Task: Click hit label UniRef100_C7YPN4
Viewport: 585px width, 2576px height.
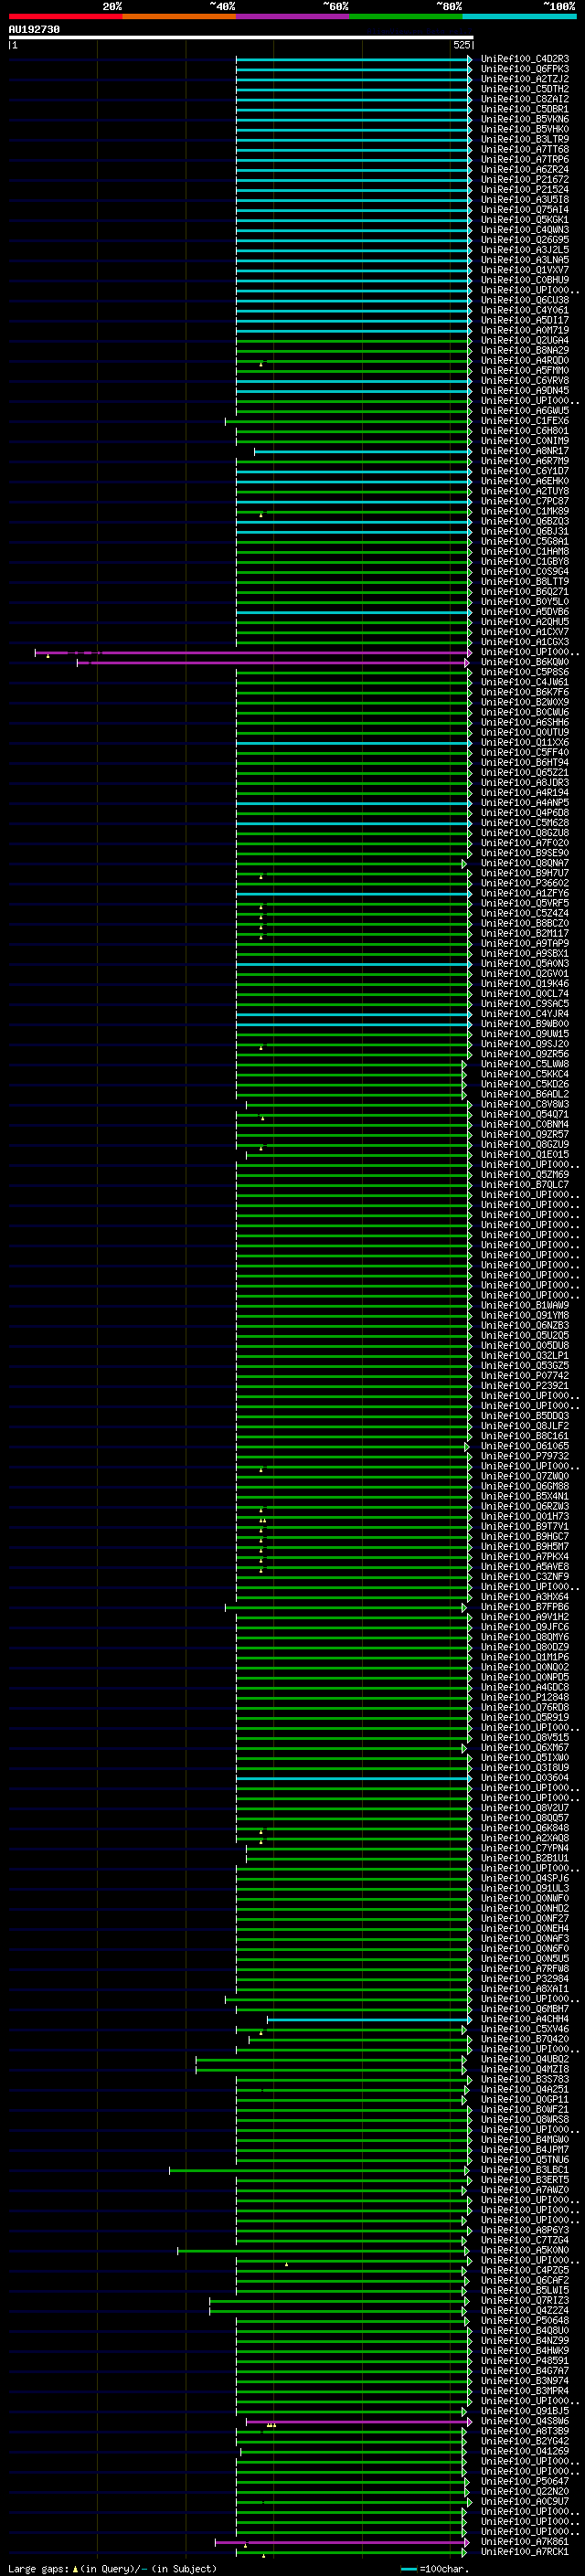Action: [x=525, y=1849]
